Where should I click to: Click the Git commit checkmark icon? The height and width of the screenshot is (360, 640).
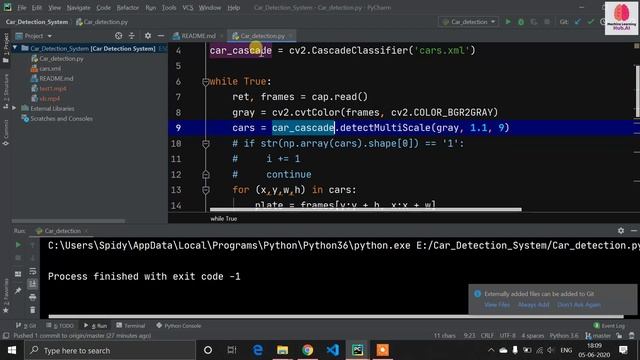(x=591, y=22)
